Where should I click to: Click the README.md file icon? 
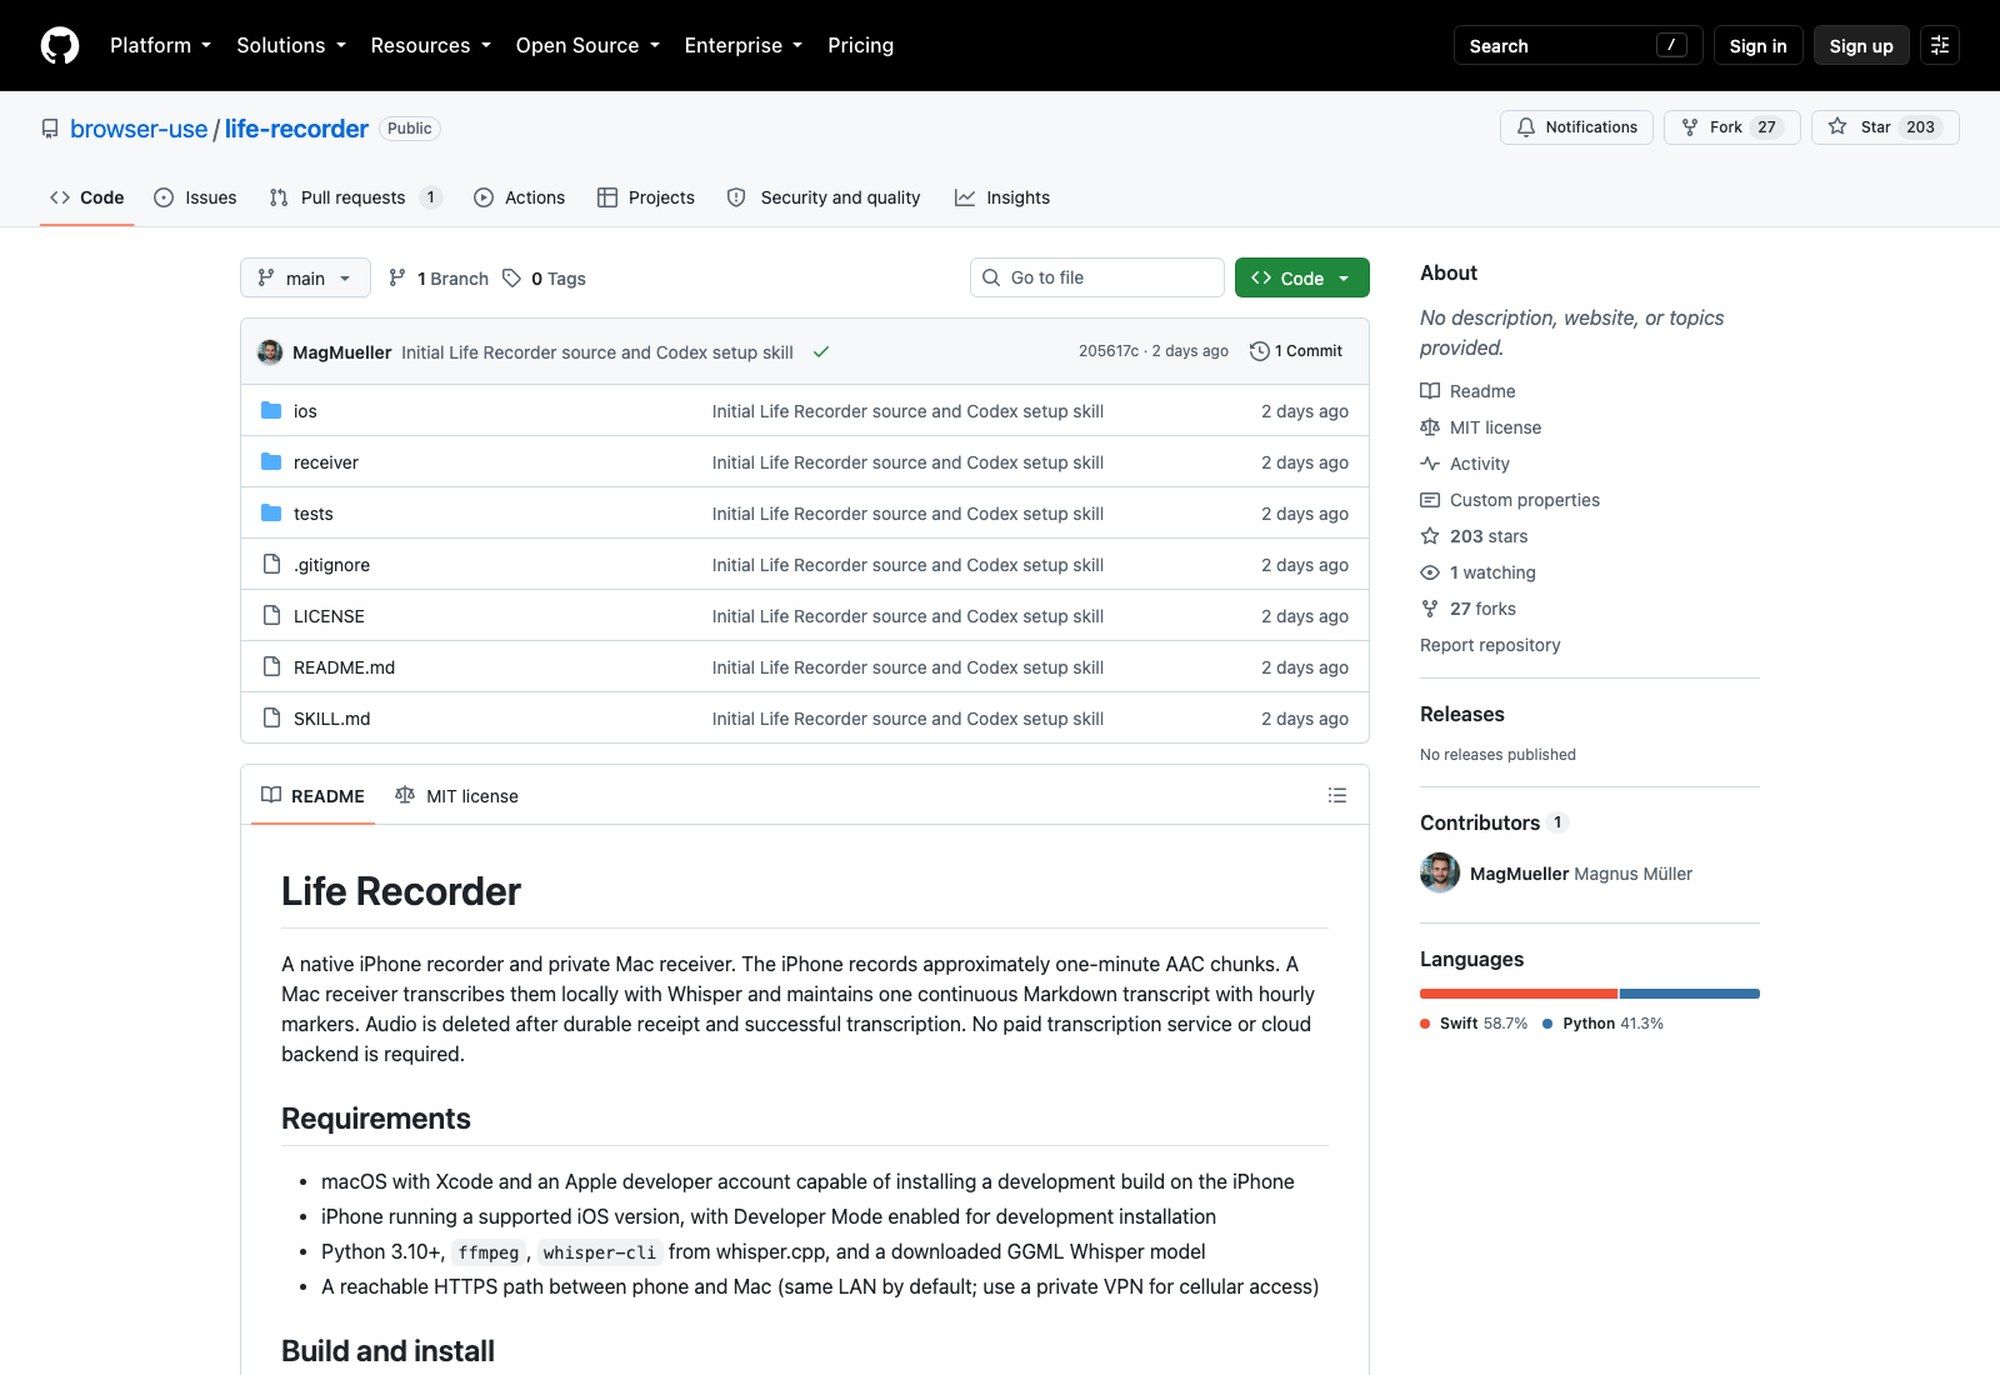[x=271, y=666]
